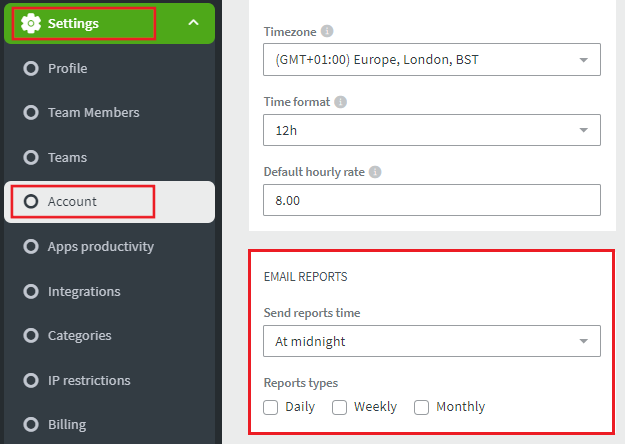
Task: Click the circle icon beside Integrations
Action: coord(31,291)
